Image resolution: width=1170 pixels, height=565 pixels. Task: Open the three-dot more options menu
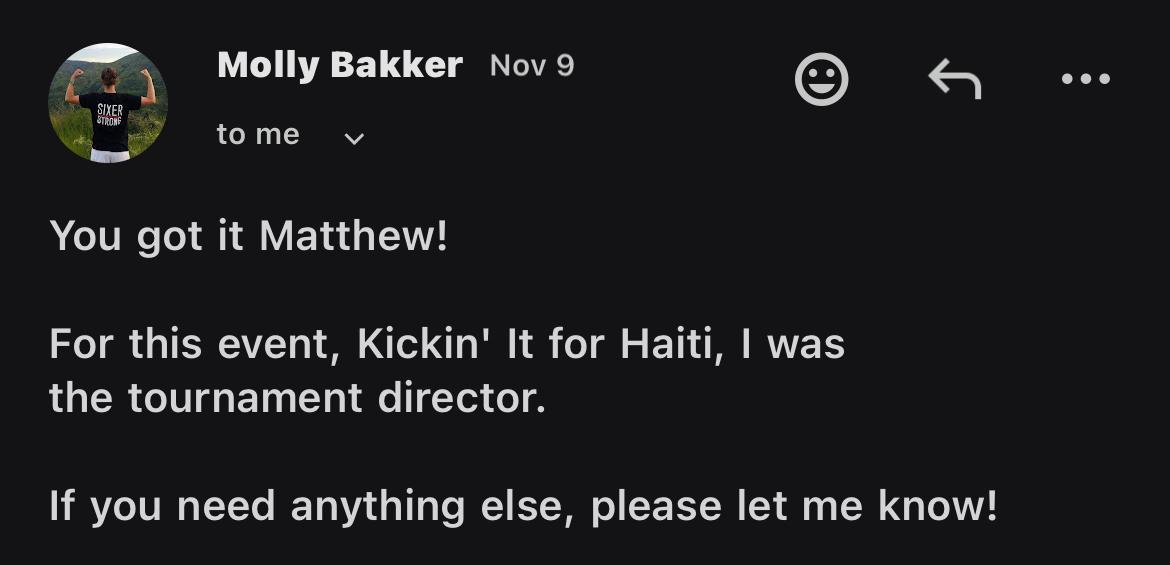[1086, 79]
